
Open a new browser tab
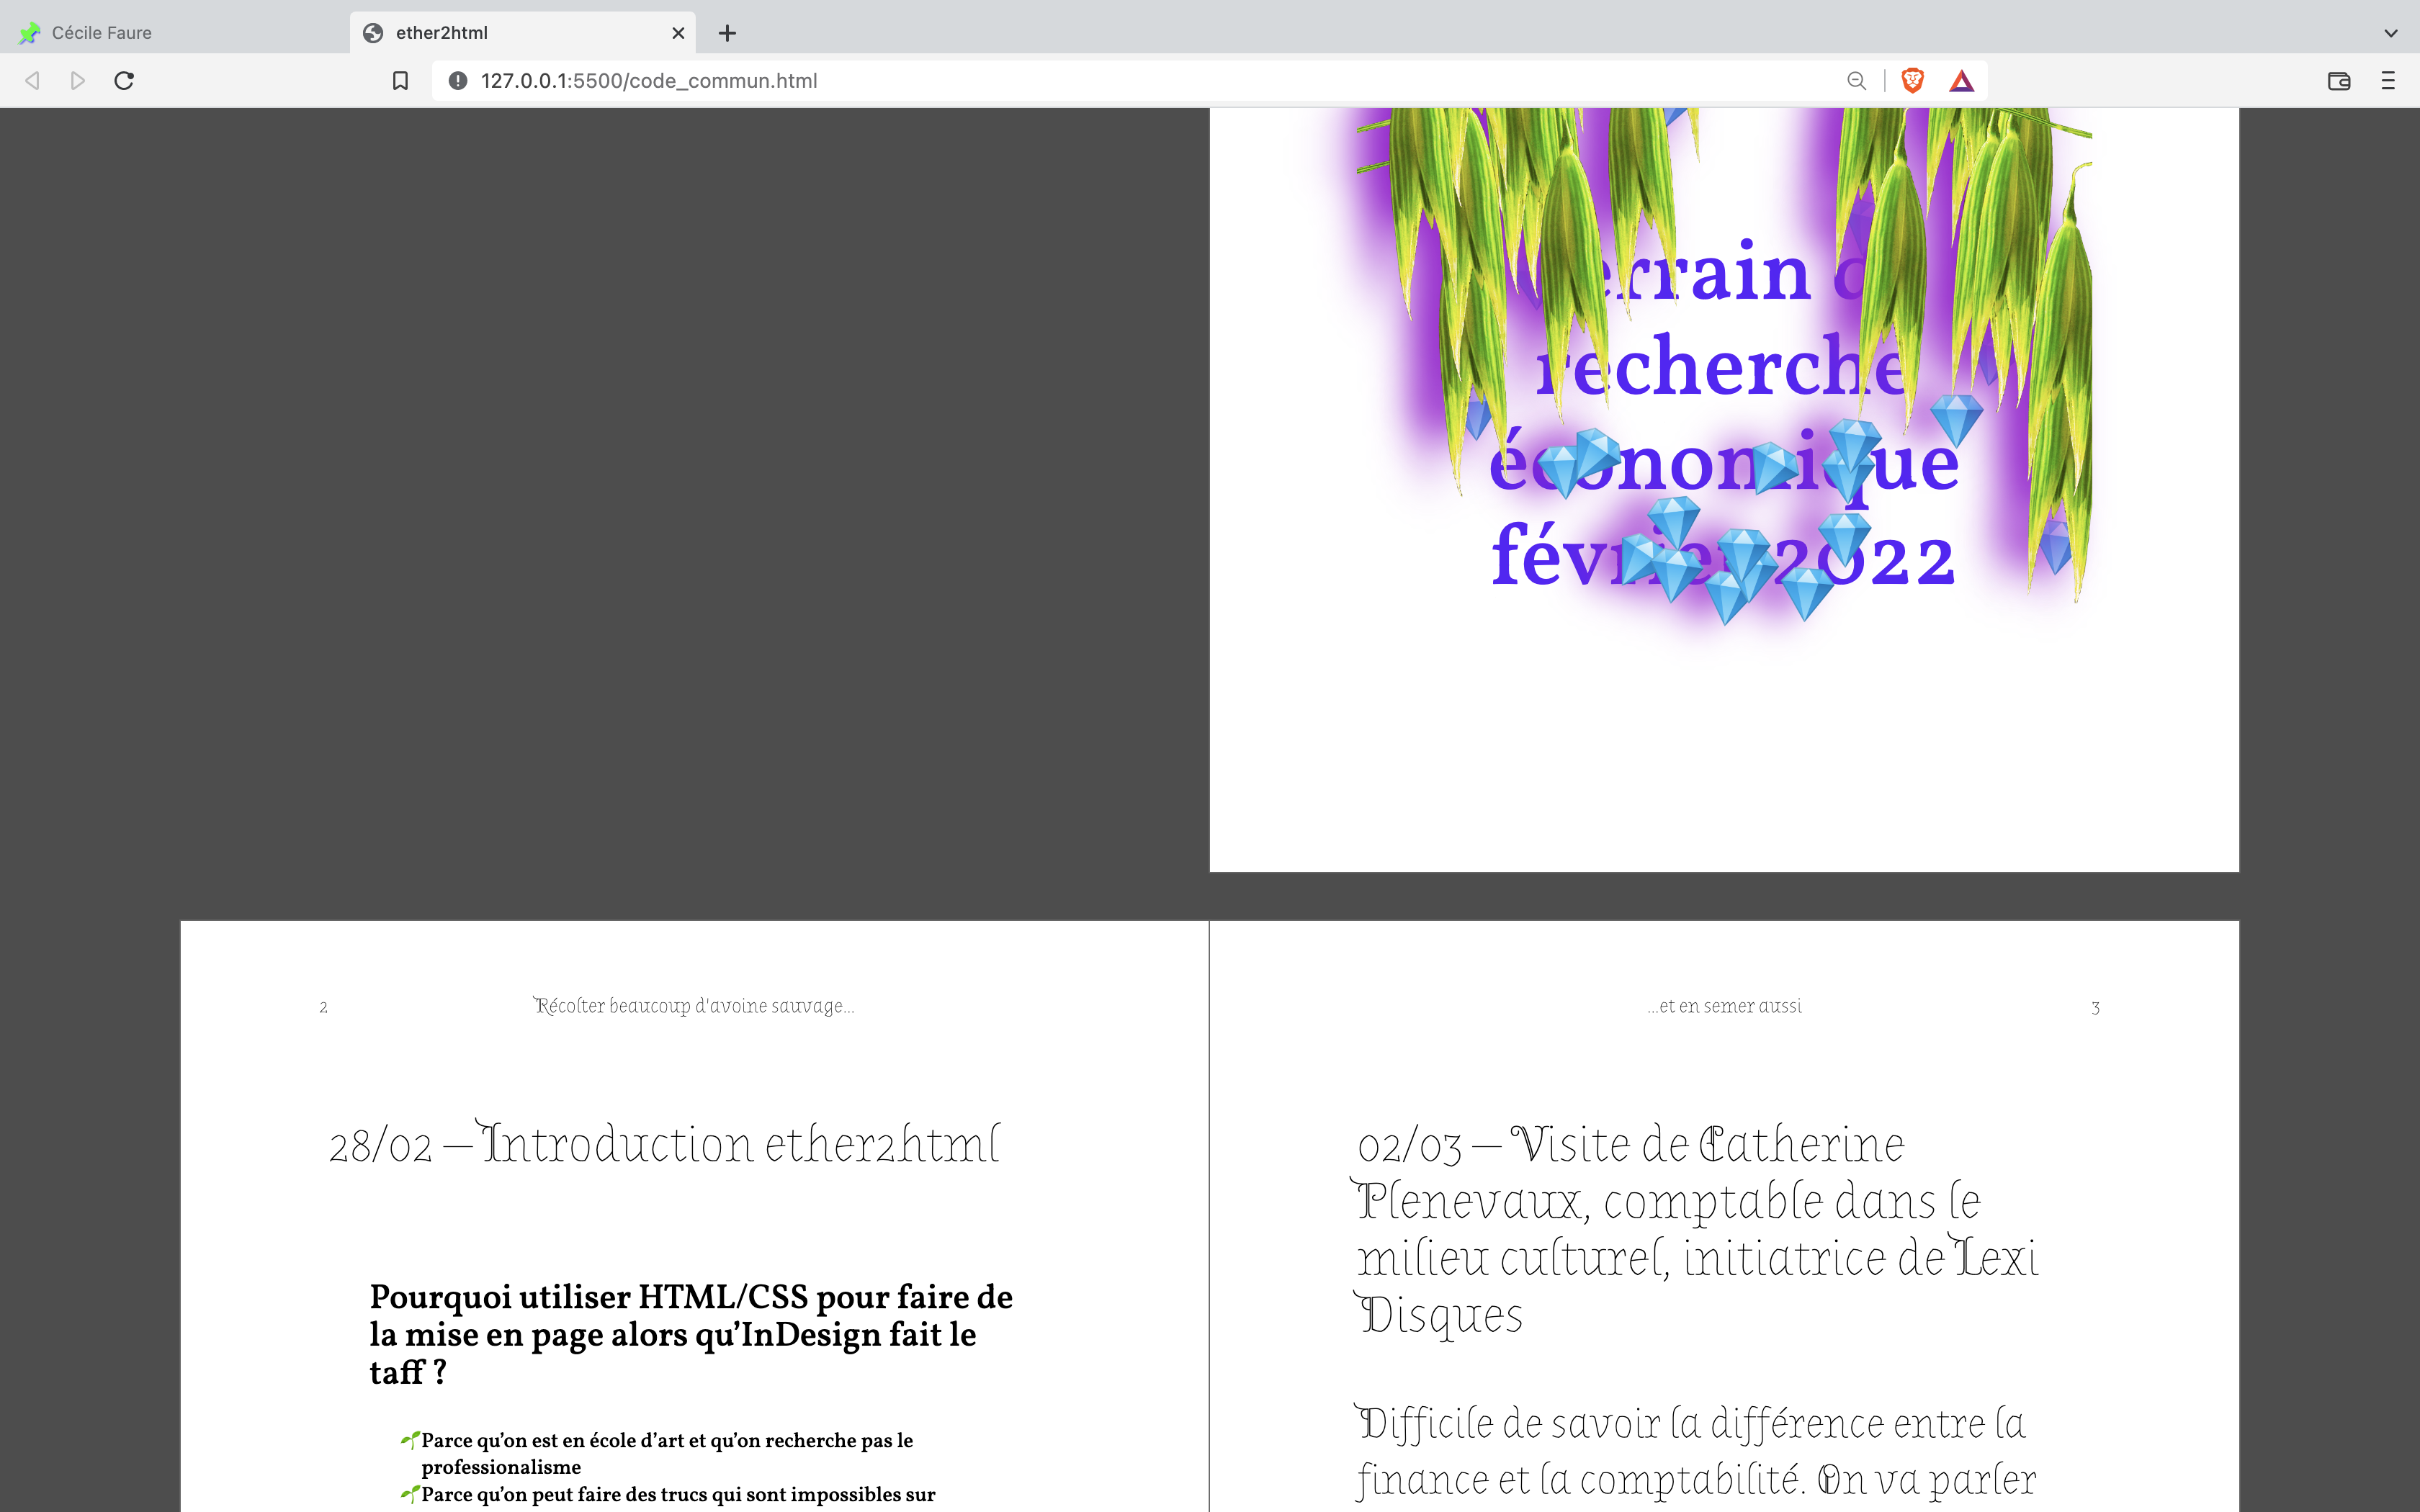(x=727, y=33)
